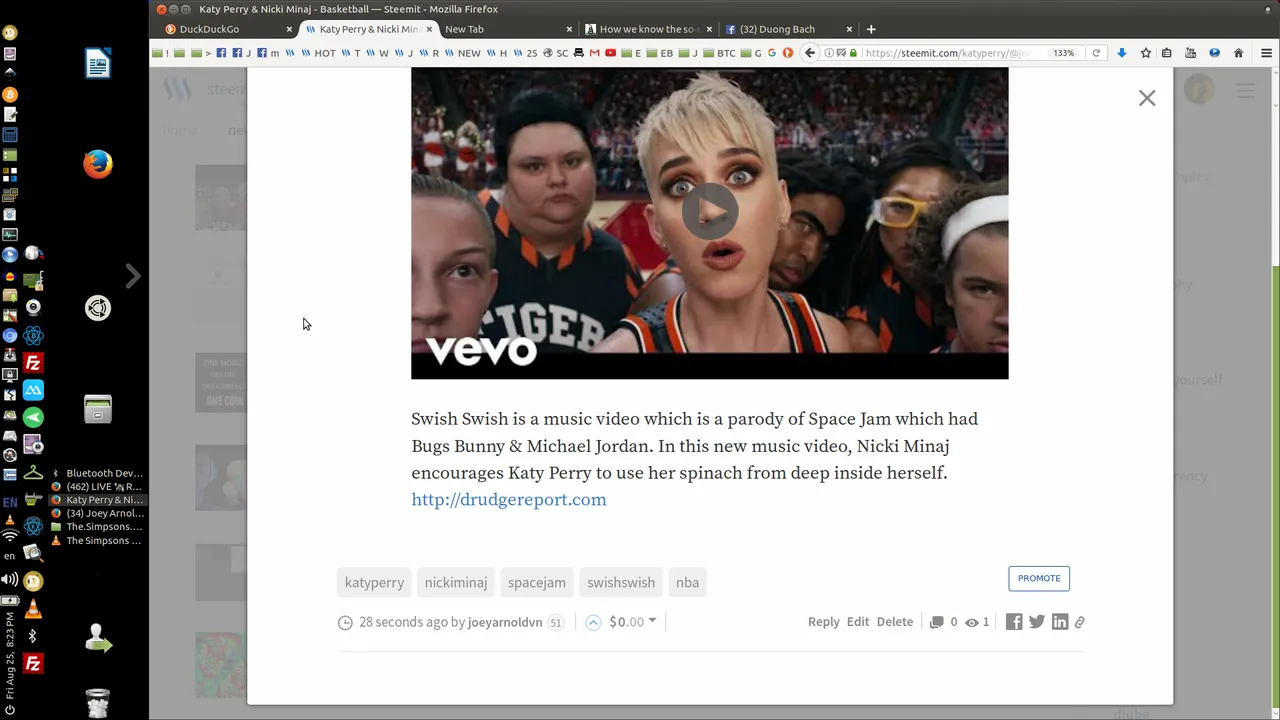Click the comments count icon
Viewport: 1280px width, 720px height.
[936, 622]
